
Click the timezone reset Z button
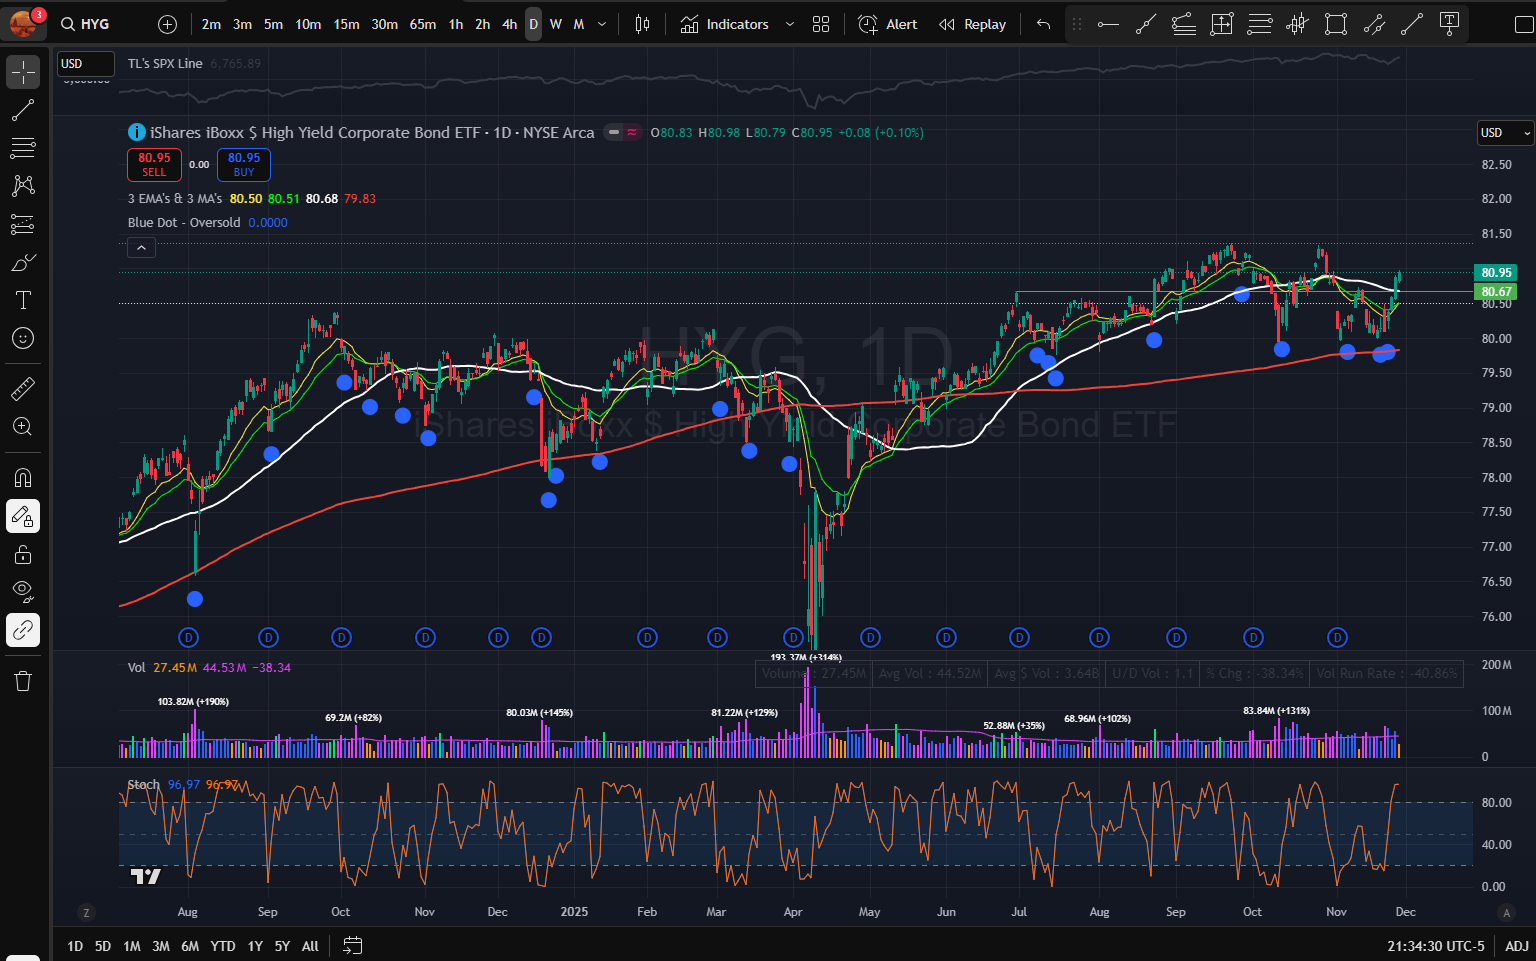tap(87, 912)
